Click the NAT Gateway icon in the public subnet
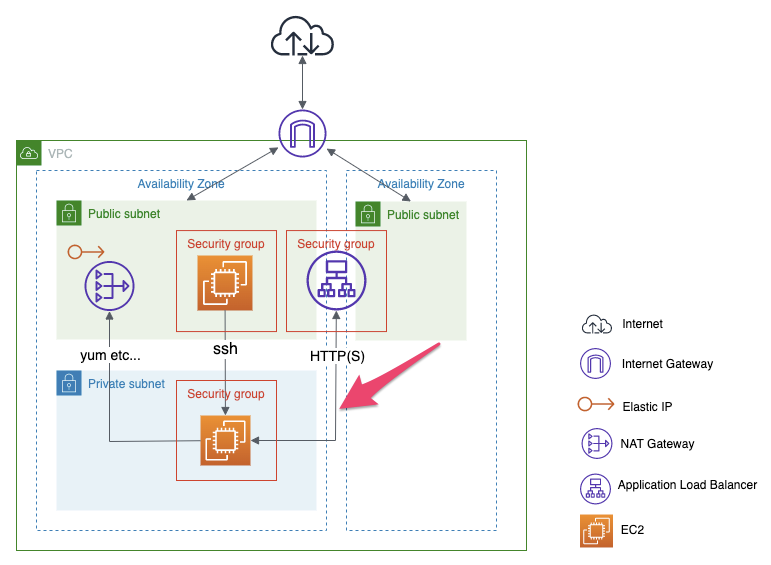This screenshot has height=565, width=771. pos(109,287)
